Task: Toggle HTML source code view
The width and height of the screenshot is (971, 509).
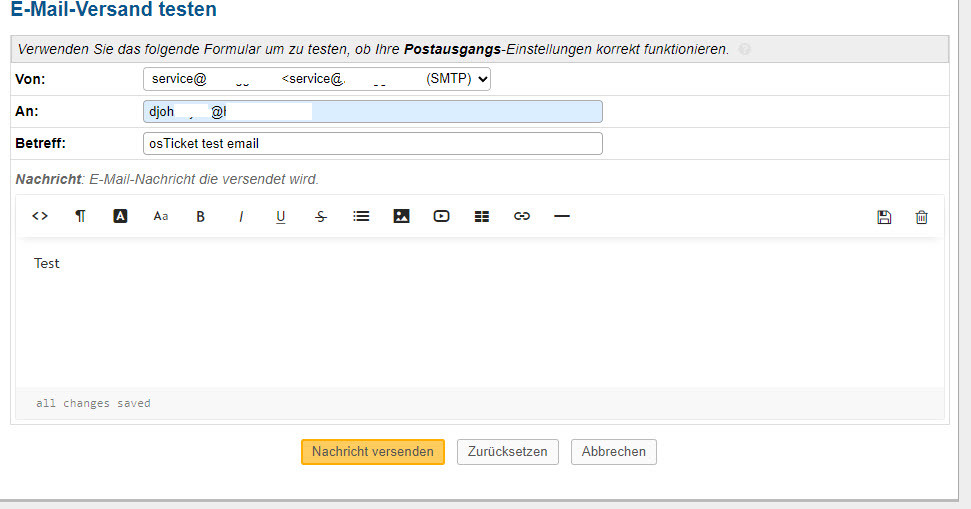Action: pos(40,216)
